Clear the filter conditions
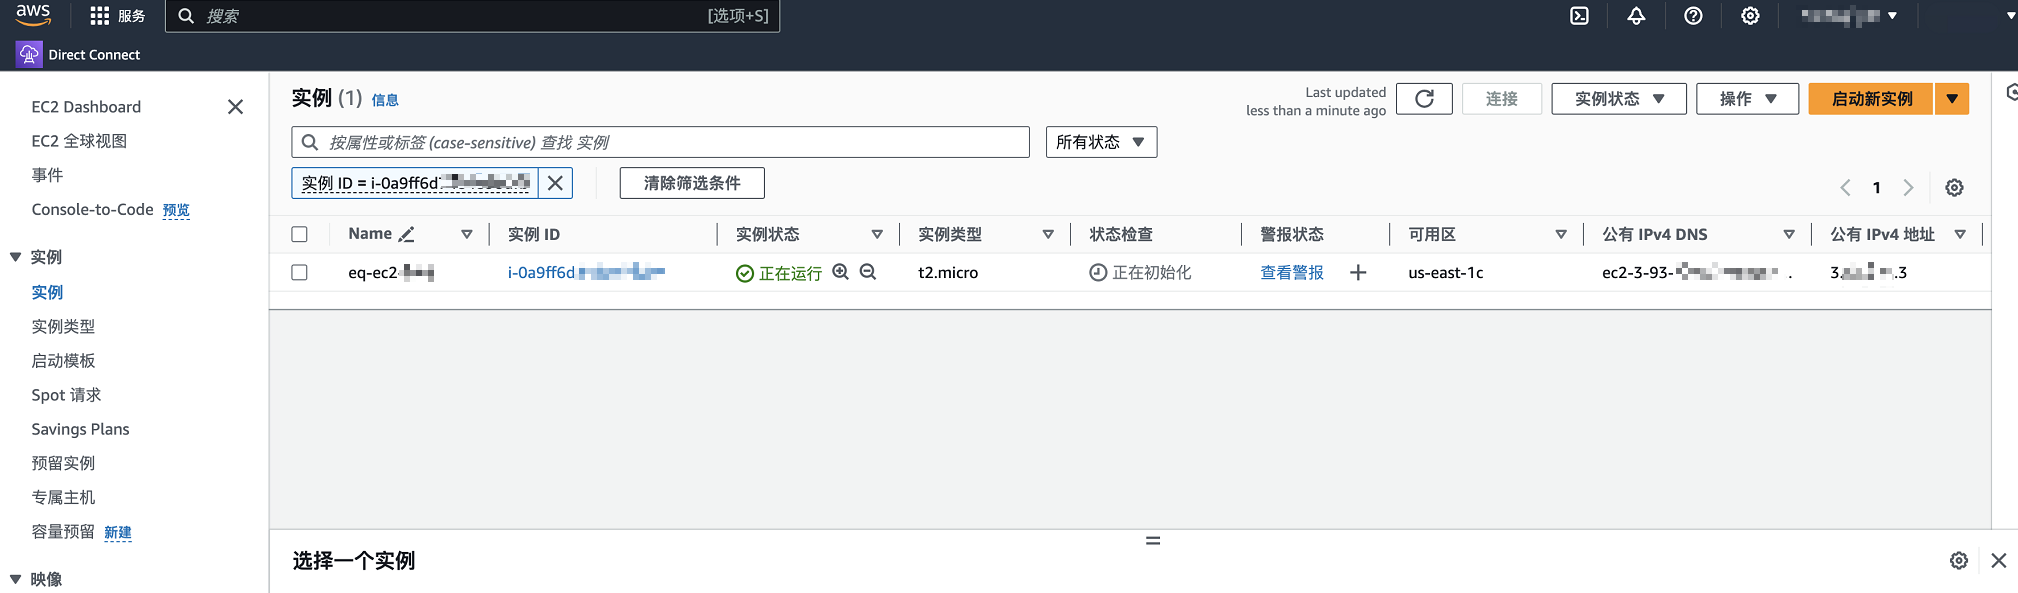2018x593 pixels. click(x=692, y=183)
